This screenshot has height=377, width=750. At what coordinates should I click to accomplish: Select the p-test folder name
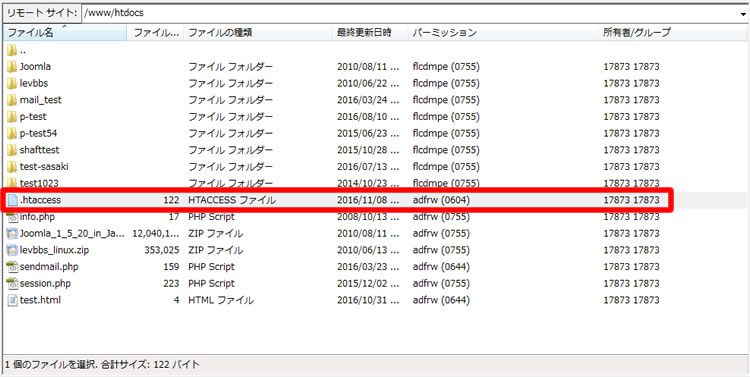pyautogui.click(x=33, y=117)
